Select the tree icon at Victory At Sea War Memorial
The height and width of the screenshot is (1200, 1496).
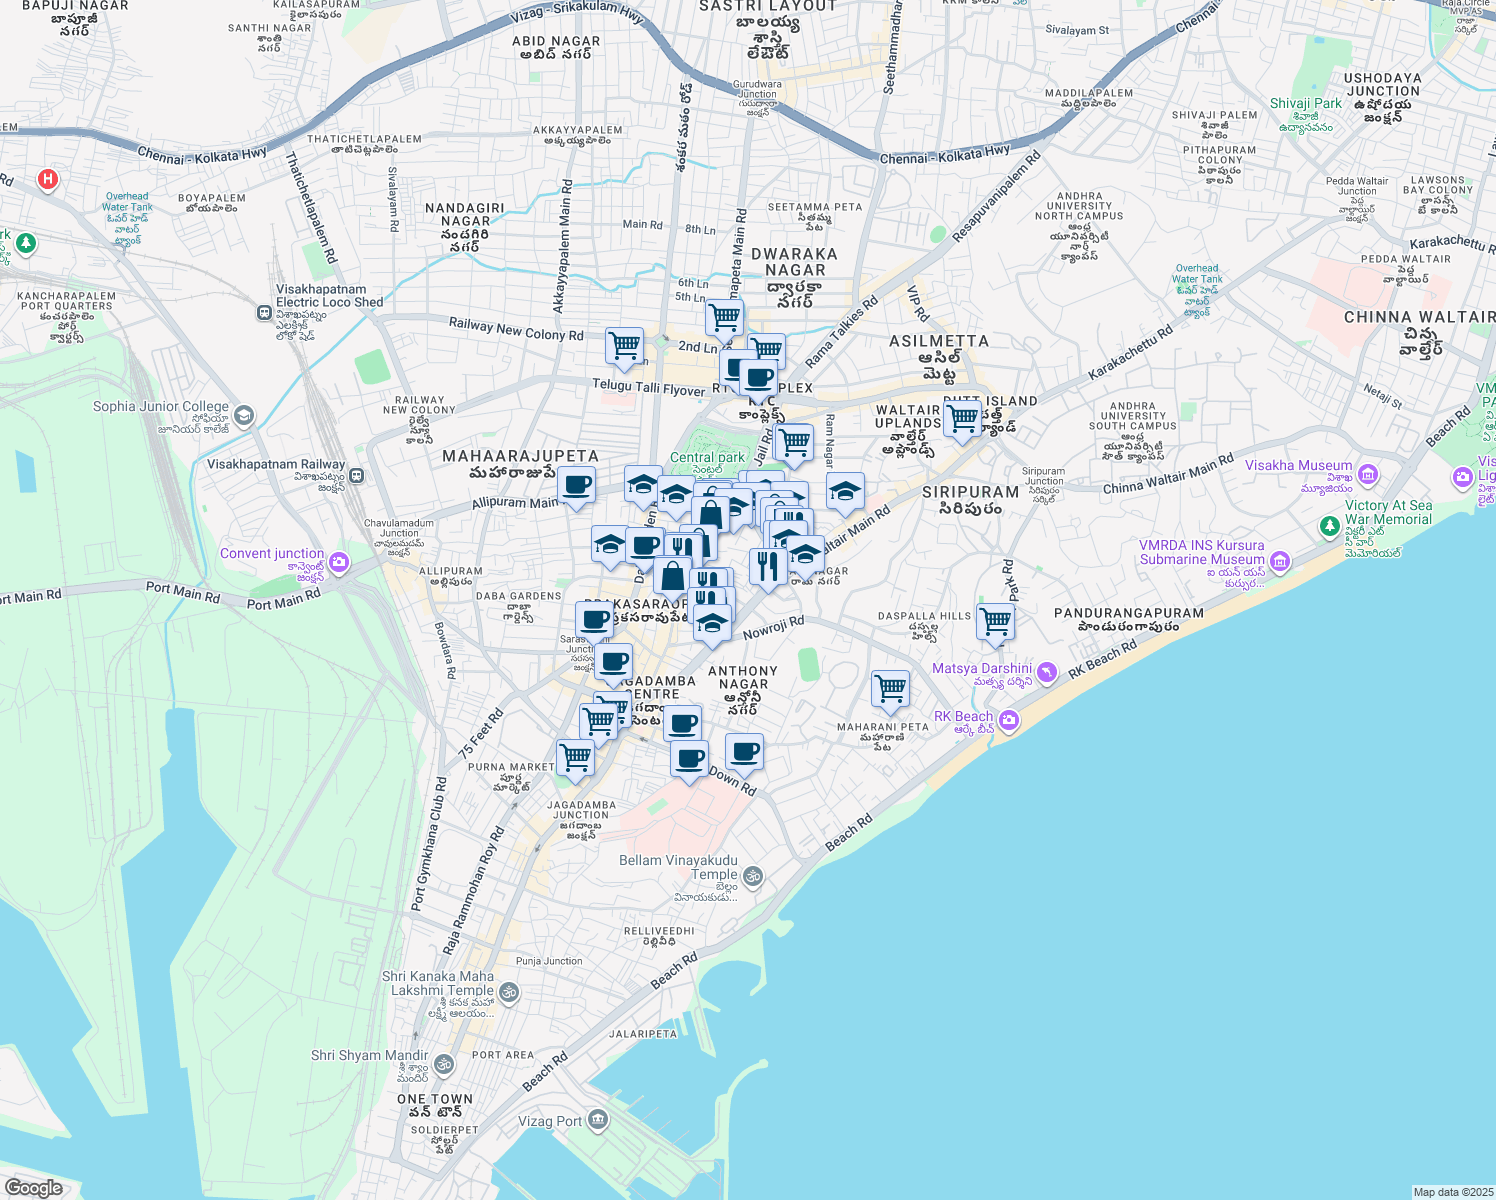coord(1330,525)
